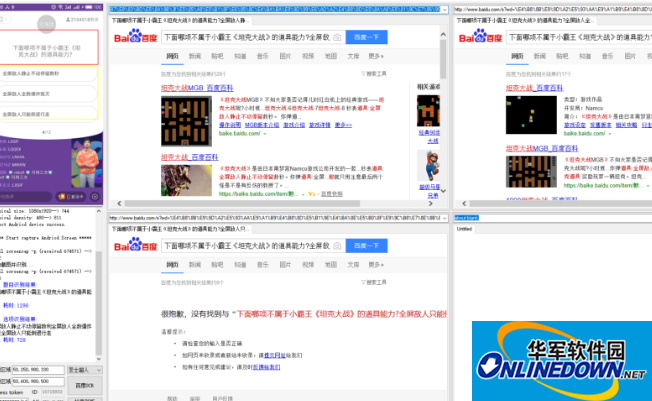Viewport: 652px width, 401px height.
Task: Select 新闻 tab in top-right Baidu pane
Action: tap(540, 56)
